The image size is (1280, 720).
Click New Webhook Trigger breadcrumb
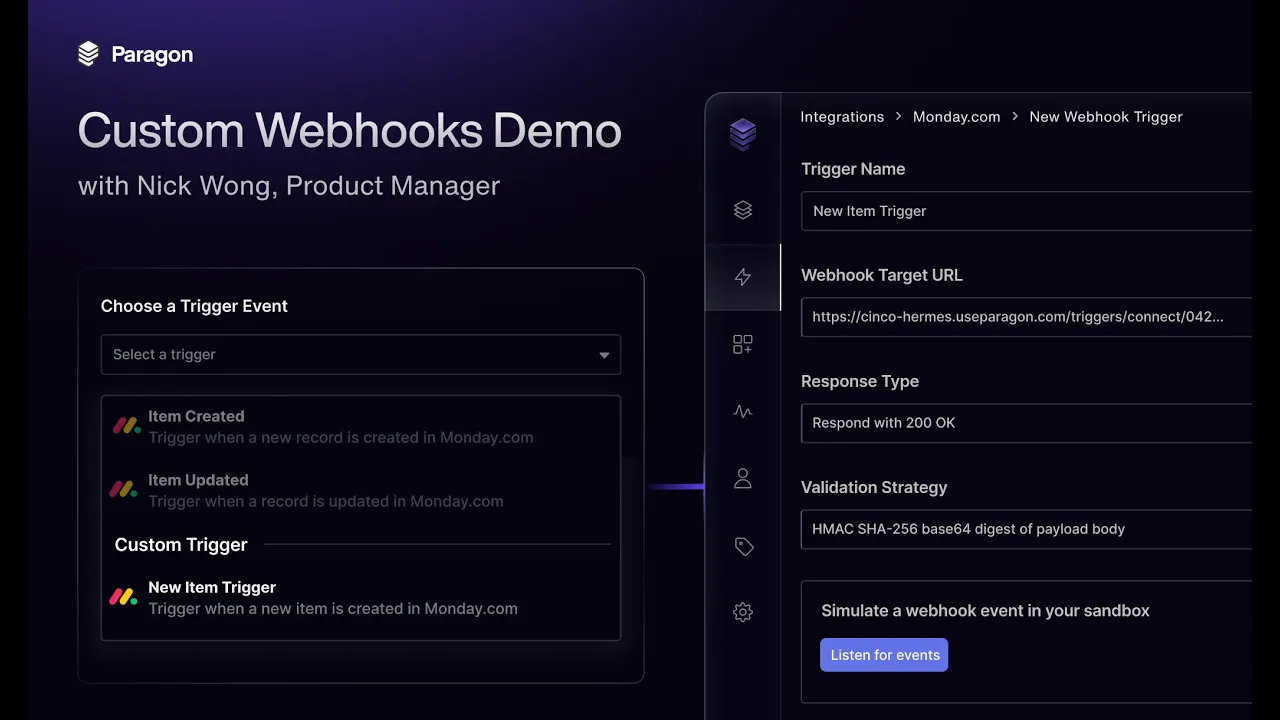[x=1106, y=117]
